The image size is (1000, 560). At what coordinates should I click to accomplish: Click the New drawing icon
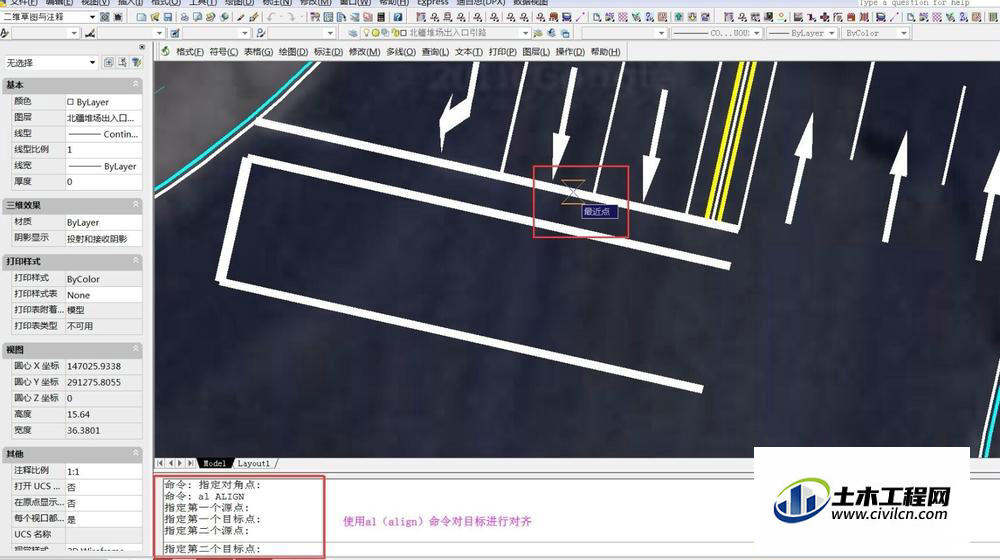click(141, 17)
